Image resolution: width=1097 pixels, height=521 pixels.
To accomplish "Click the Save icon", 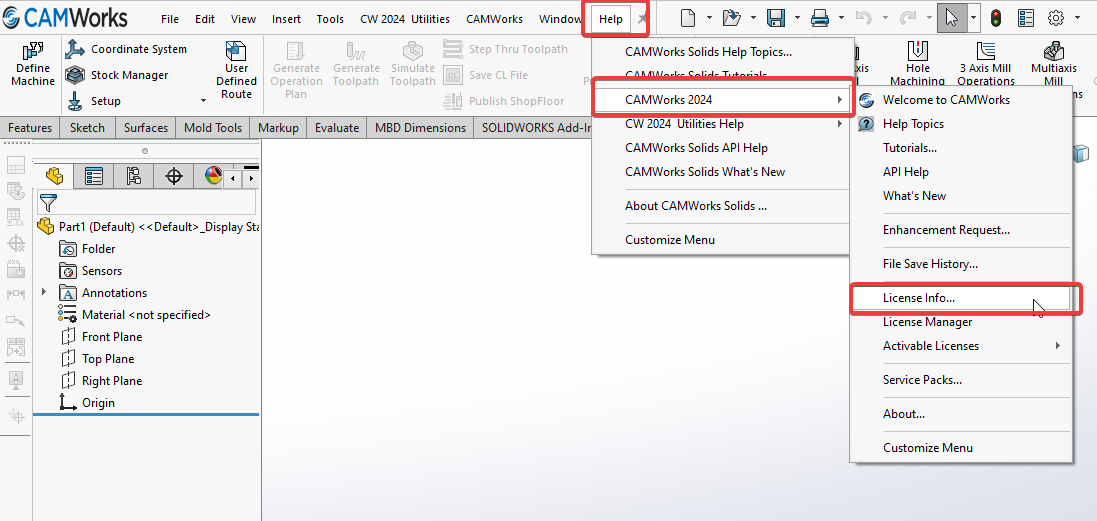I will click(775, 18).
